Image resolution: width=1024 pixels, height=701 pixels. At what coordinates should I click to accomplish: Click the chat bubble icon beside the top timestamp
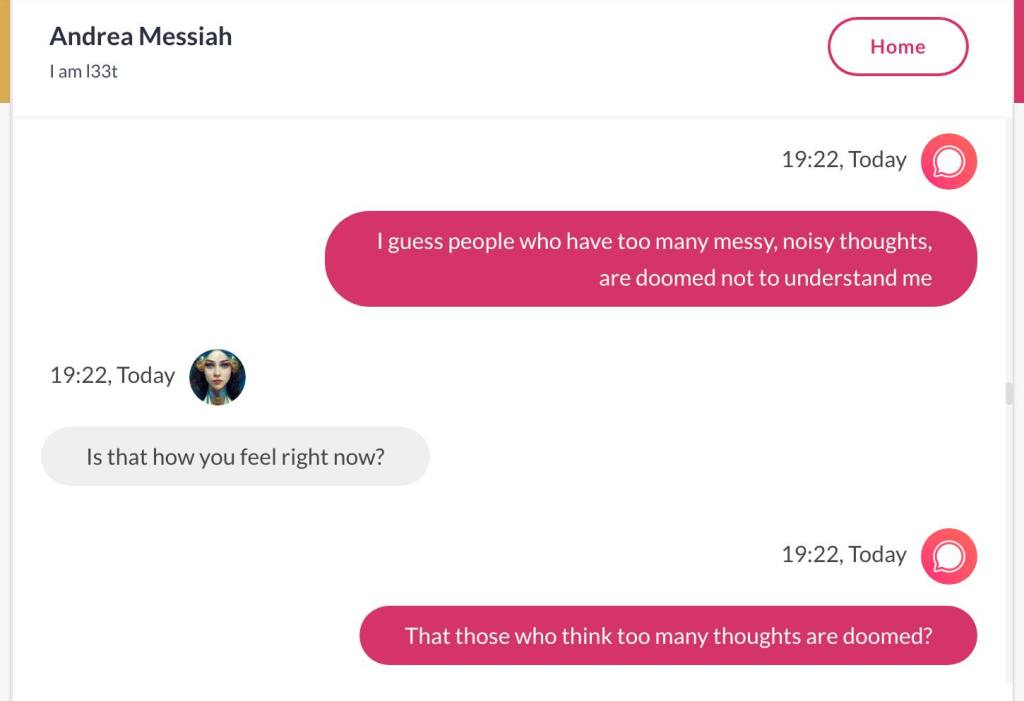pyautogui.click(x=948, y=161)
